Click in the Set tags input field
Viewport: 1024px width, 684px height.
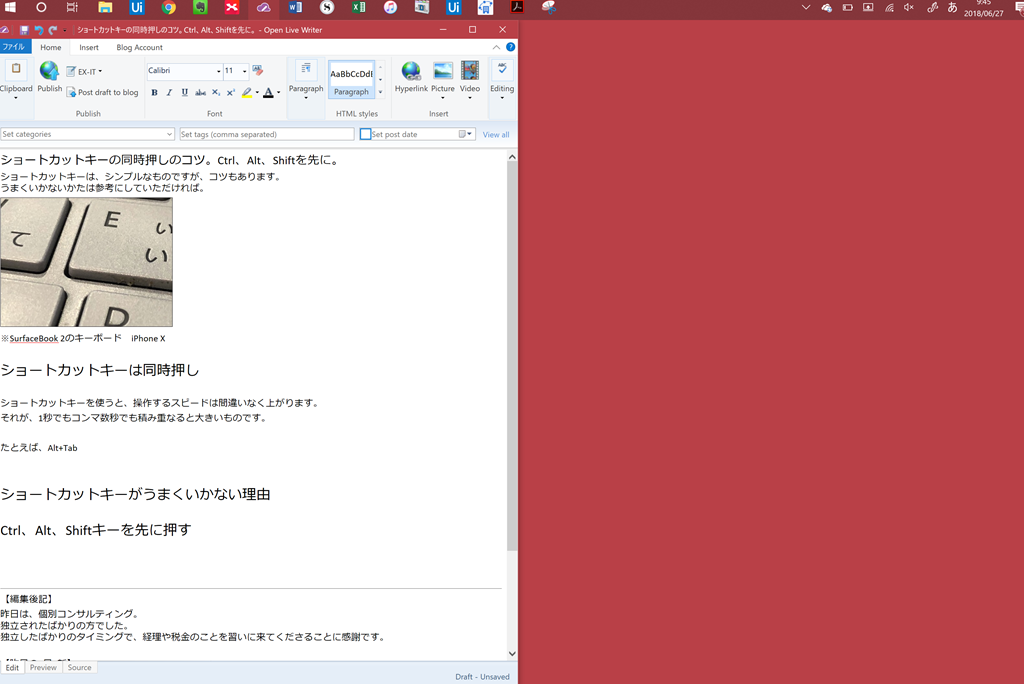tap(266, 134)
